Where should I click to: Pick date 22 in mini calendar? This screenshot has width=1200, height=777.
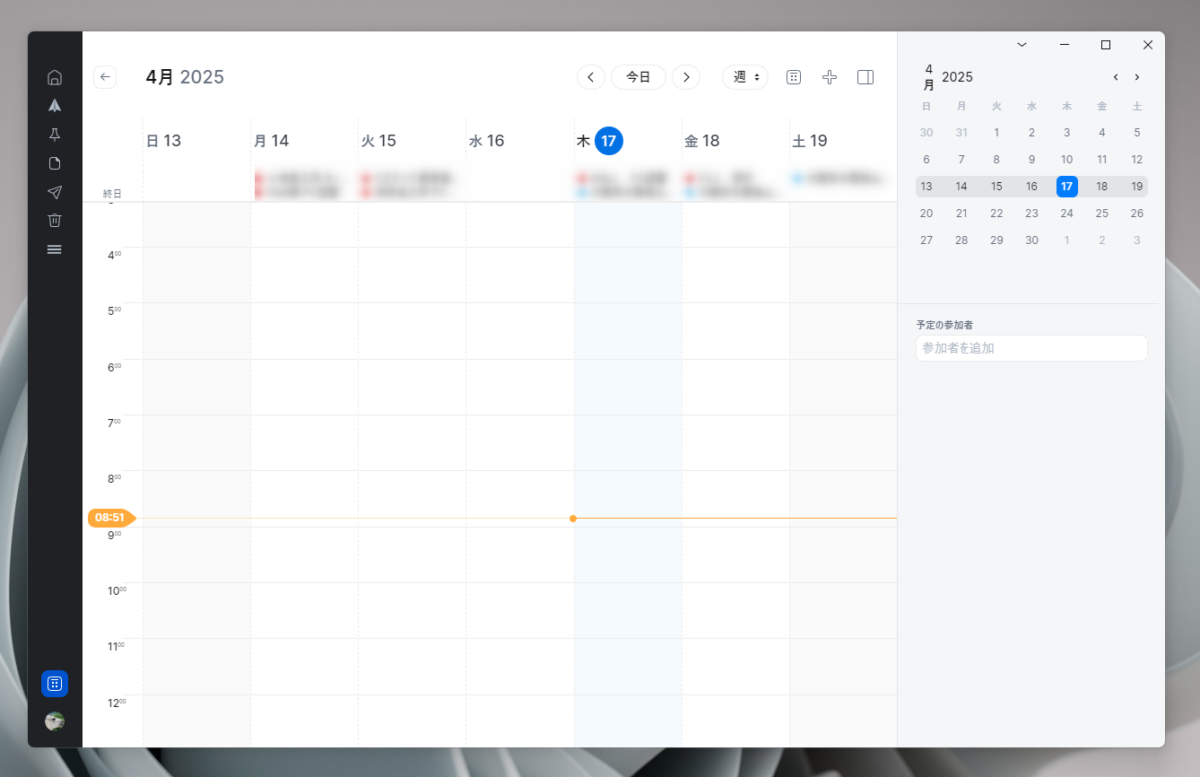[x=996, y=213]
